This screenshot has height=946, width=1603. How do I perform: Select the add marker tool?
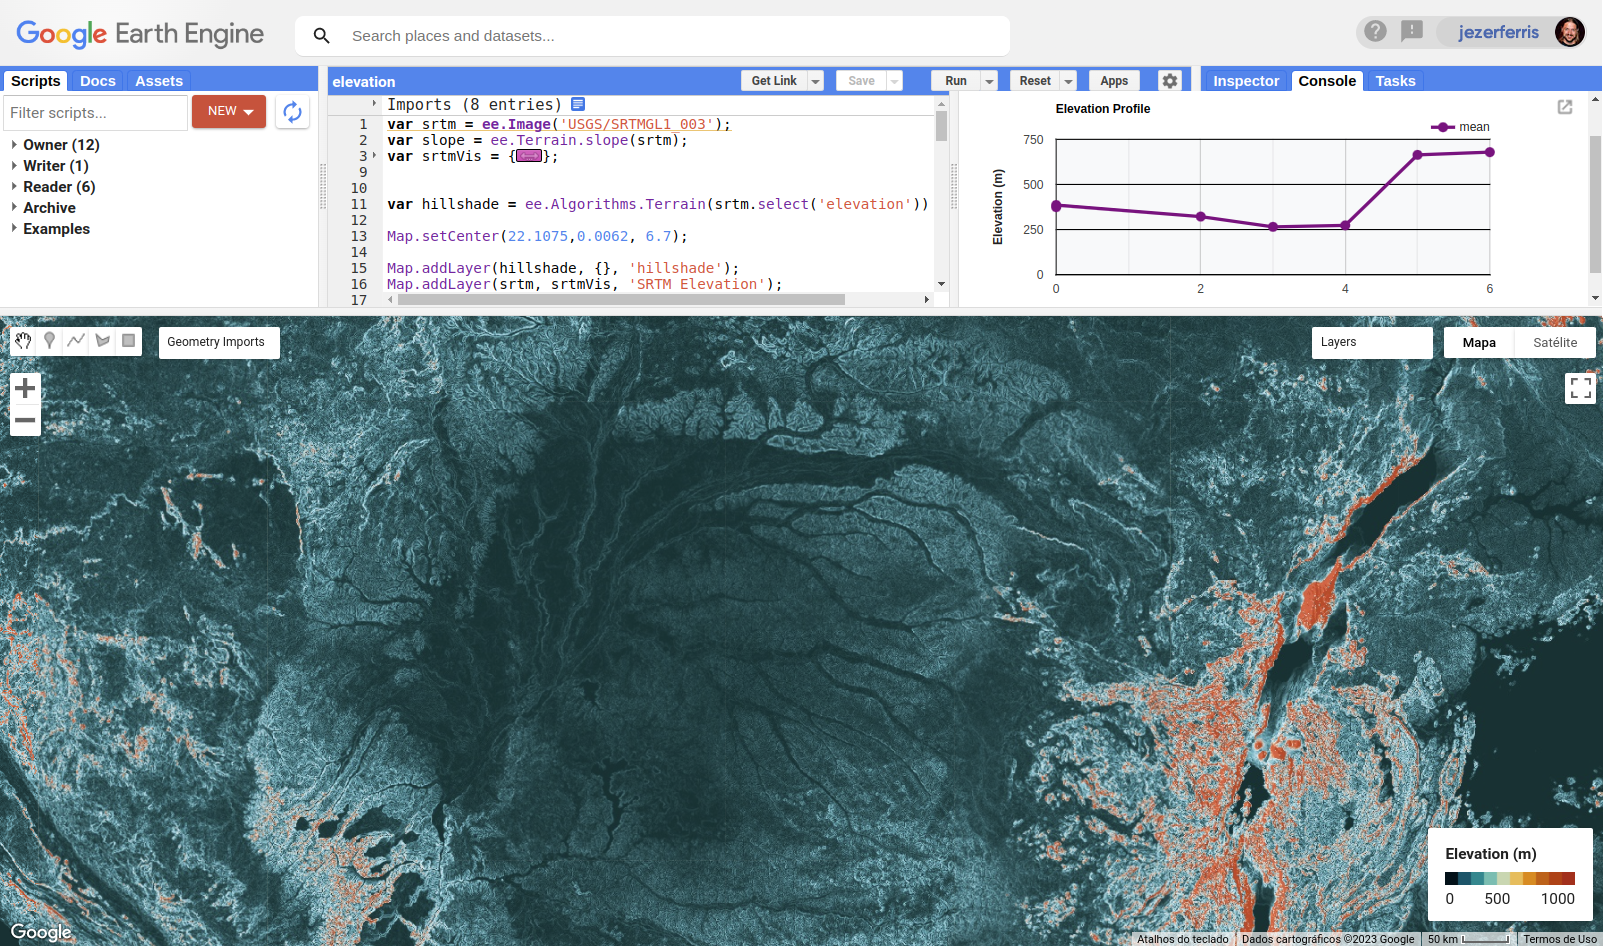49,341
